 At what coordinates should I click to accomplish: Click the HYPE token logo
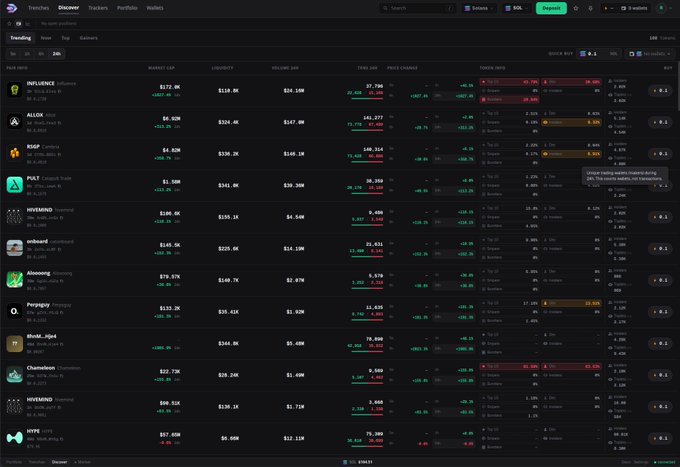click(x=14, y=438)
